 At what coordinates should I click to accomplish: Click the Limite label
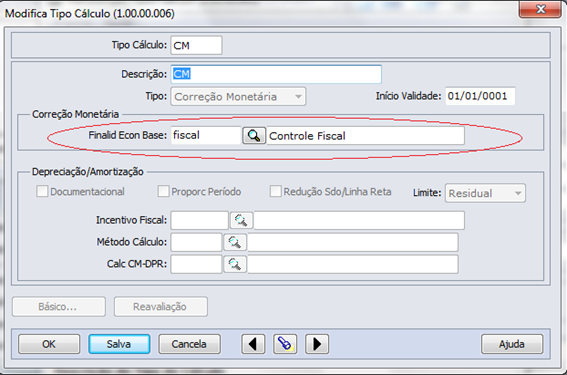(427, 193)
